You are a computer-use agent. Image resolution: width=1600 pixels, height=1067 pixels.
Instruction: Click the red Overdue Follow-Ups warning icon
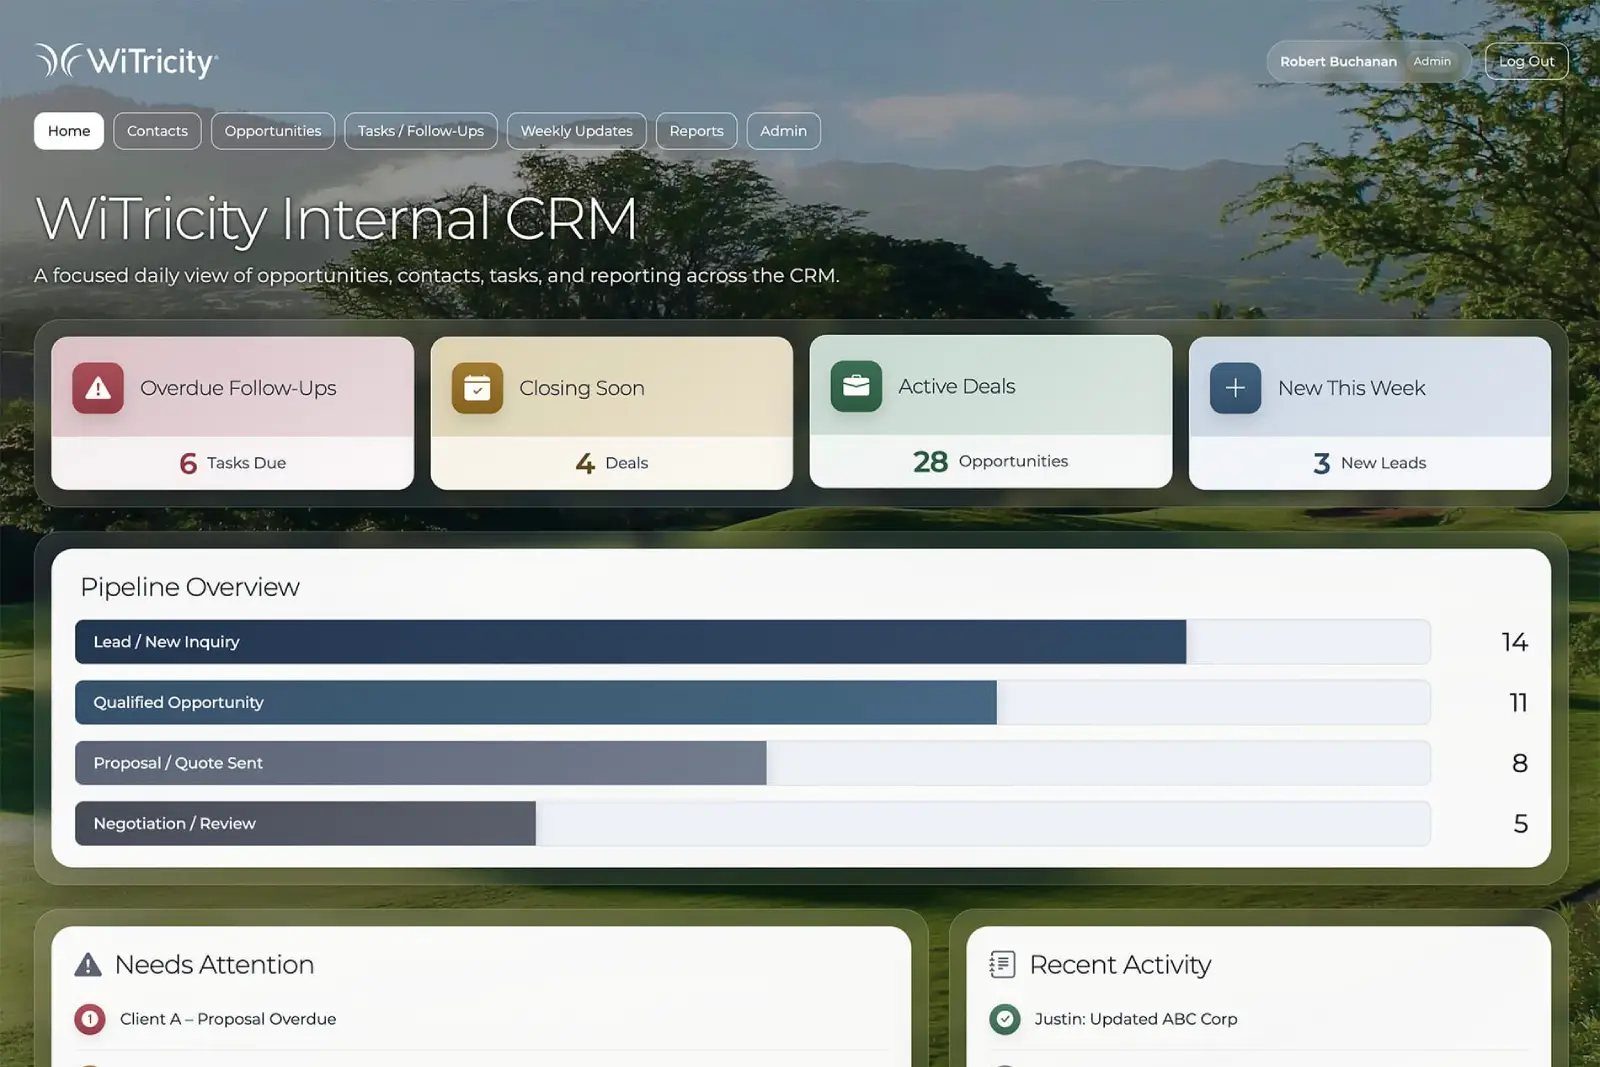tap(98, 388)
